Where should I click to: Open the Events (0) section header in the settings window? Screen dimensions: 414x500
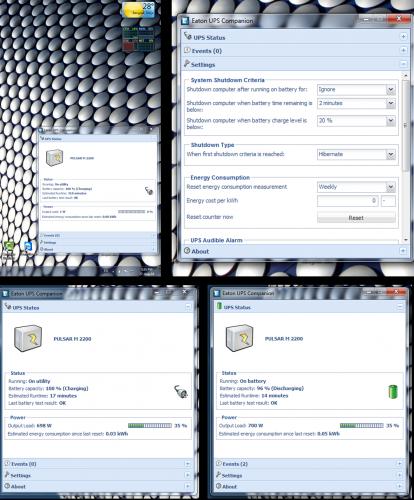tap(295, 51)
